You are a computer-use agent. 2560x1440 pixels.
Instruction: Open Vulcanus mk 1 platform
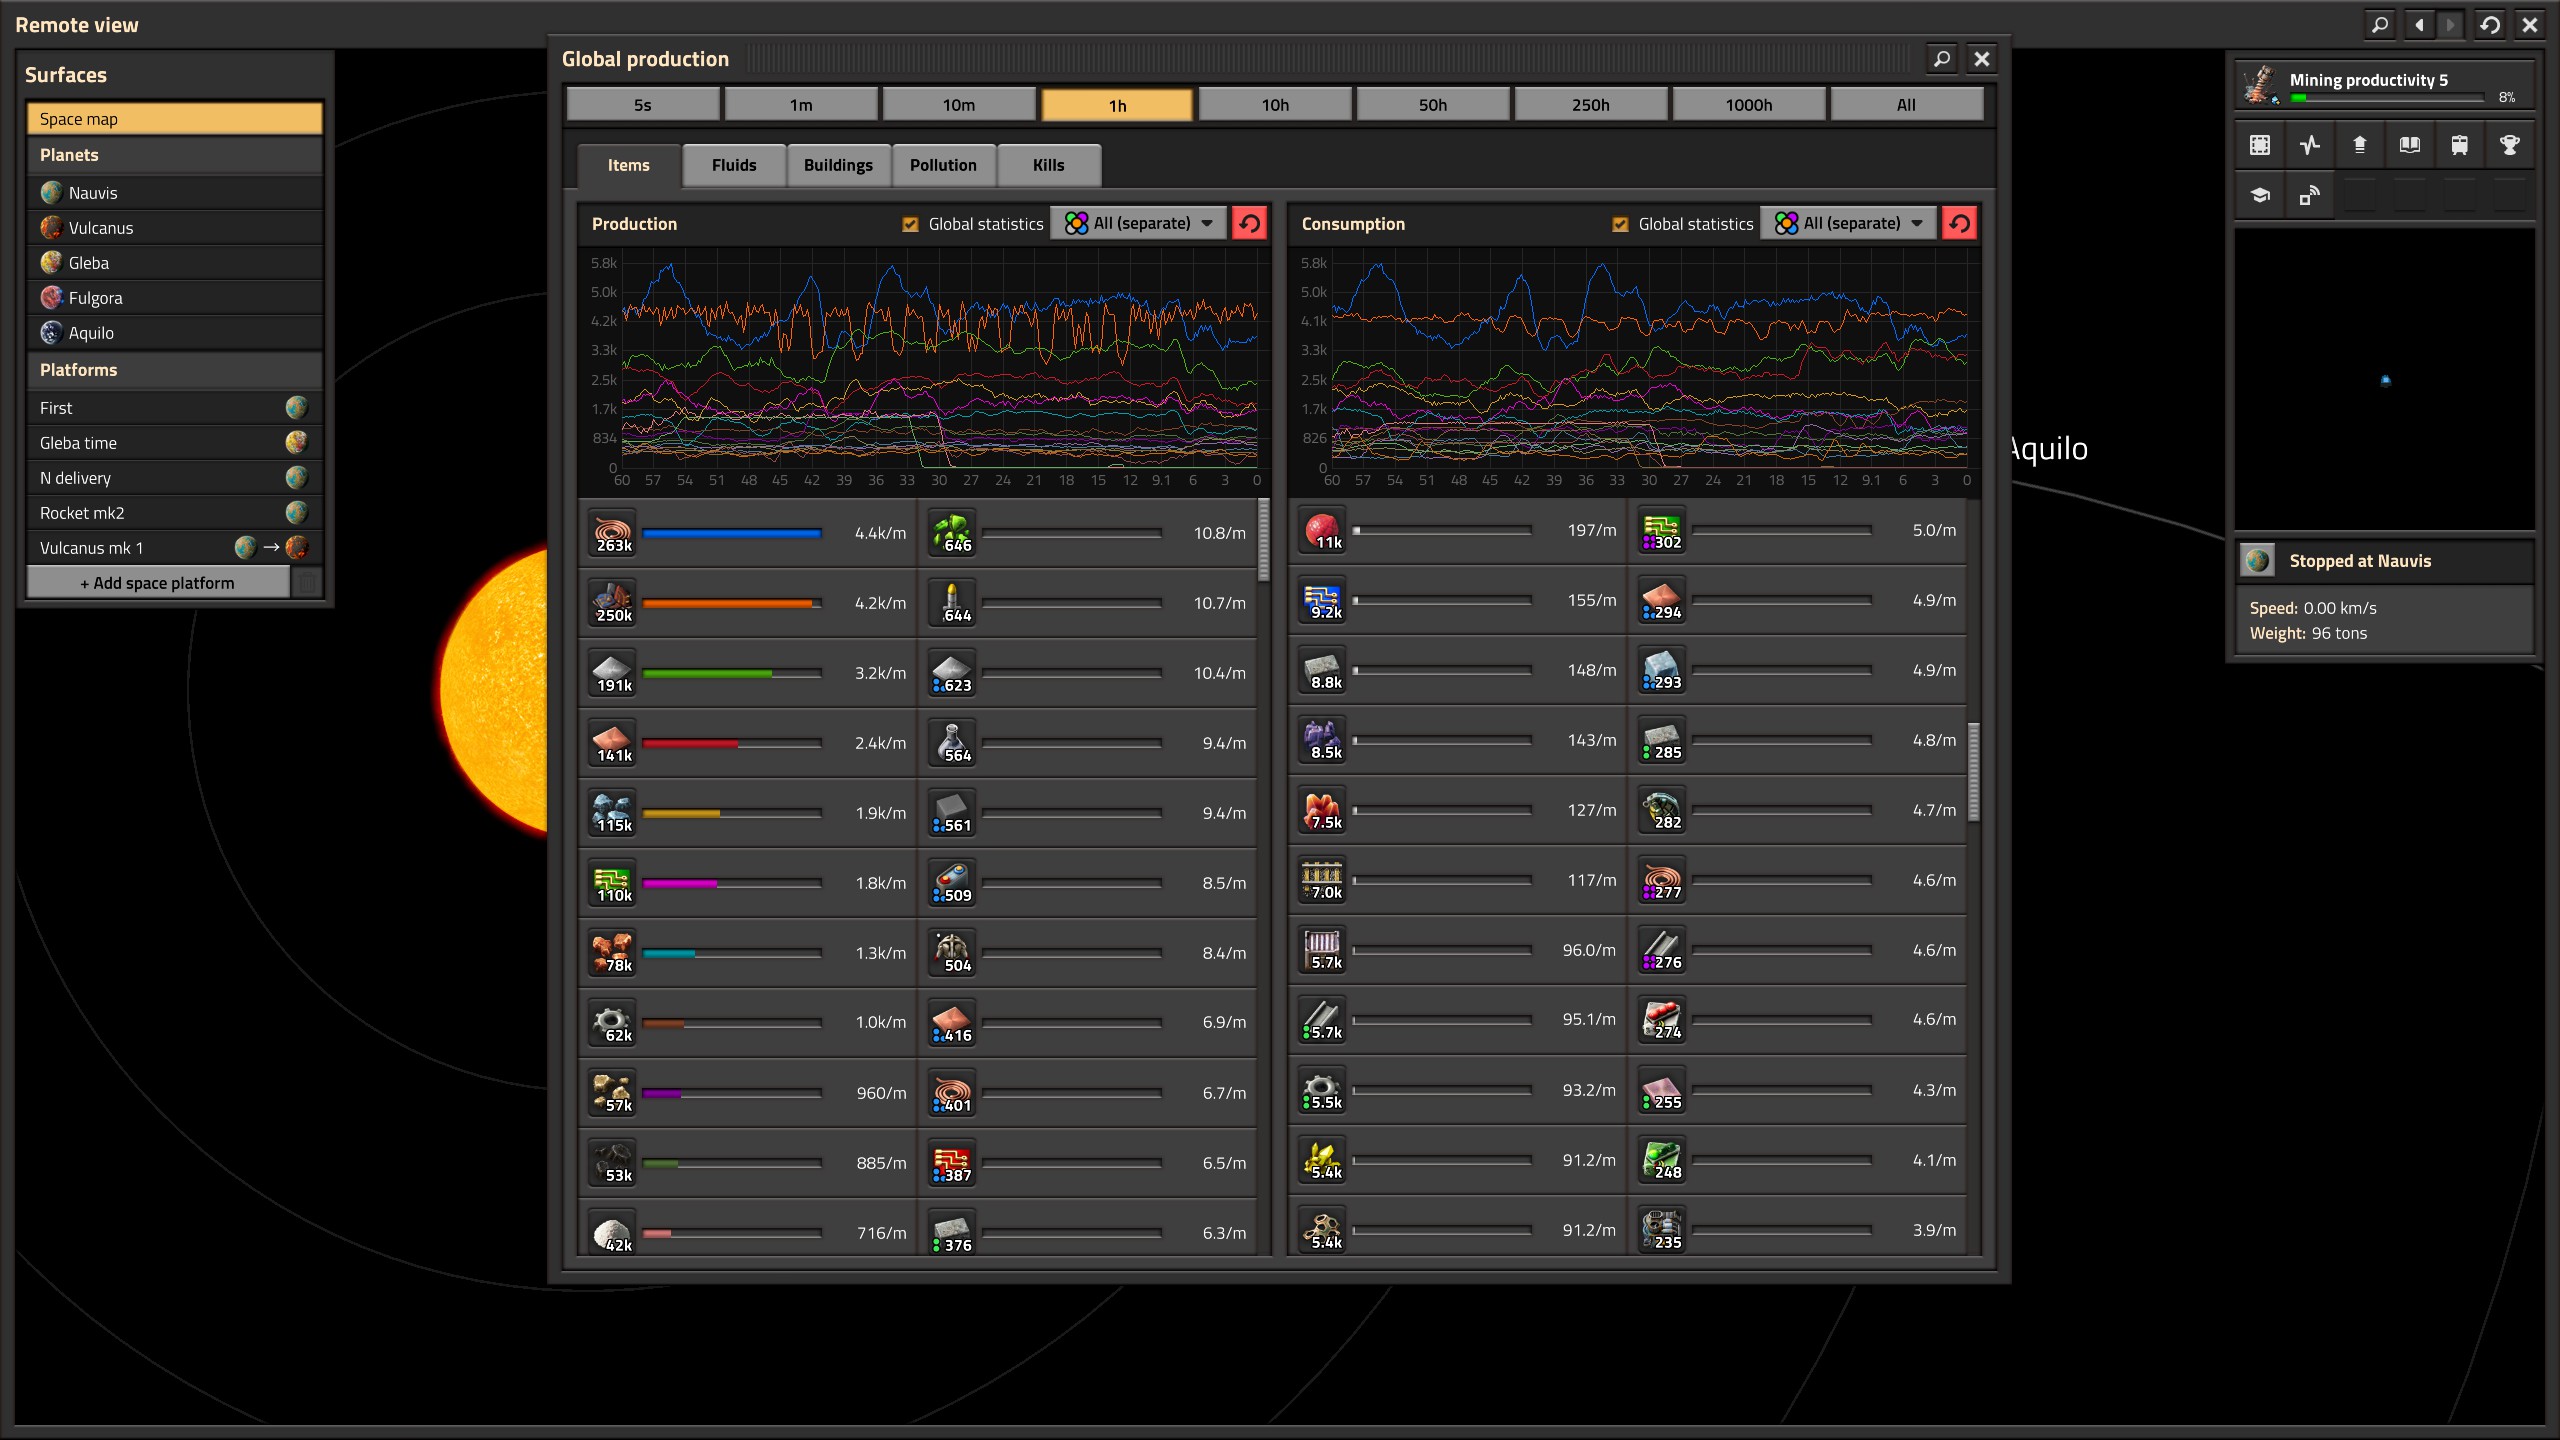click(x=175, y=548)
